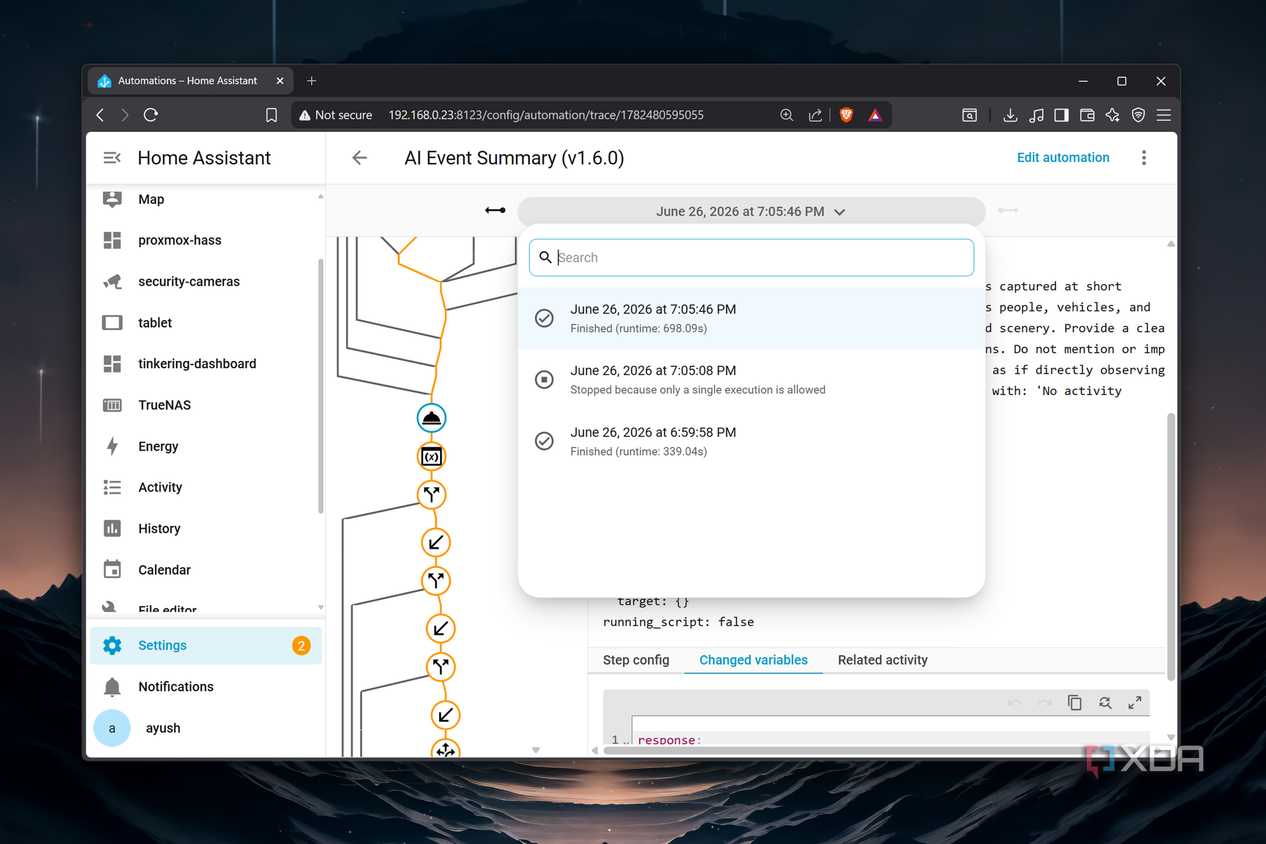Collapse the Home Assistant sidebar menu
The height and width of the screenshot is (844, 1266).
(x=112, y=158)
